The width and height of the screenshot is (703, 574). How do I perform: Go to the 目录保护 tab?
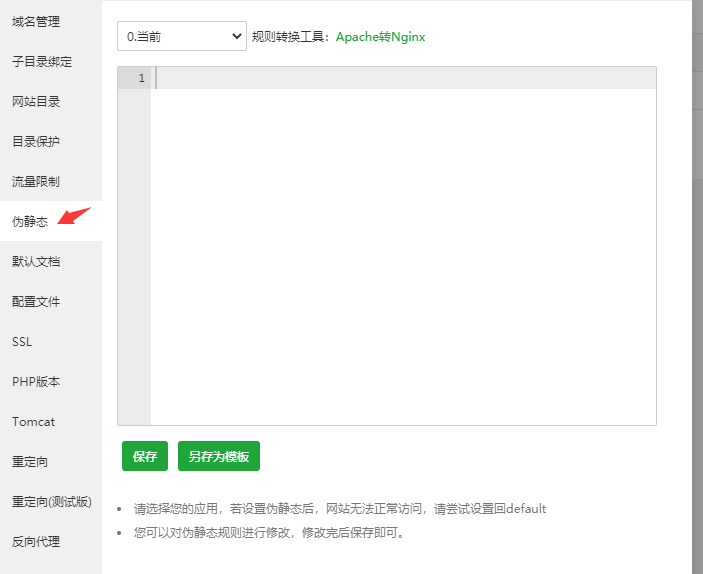[51, 141]
